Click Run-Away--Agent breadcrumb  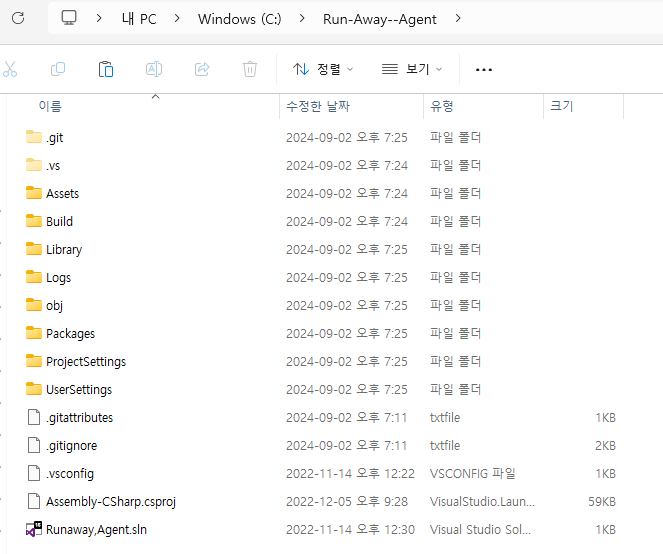tap(380, 19)
